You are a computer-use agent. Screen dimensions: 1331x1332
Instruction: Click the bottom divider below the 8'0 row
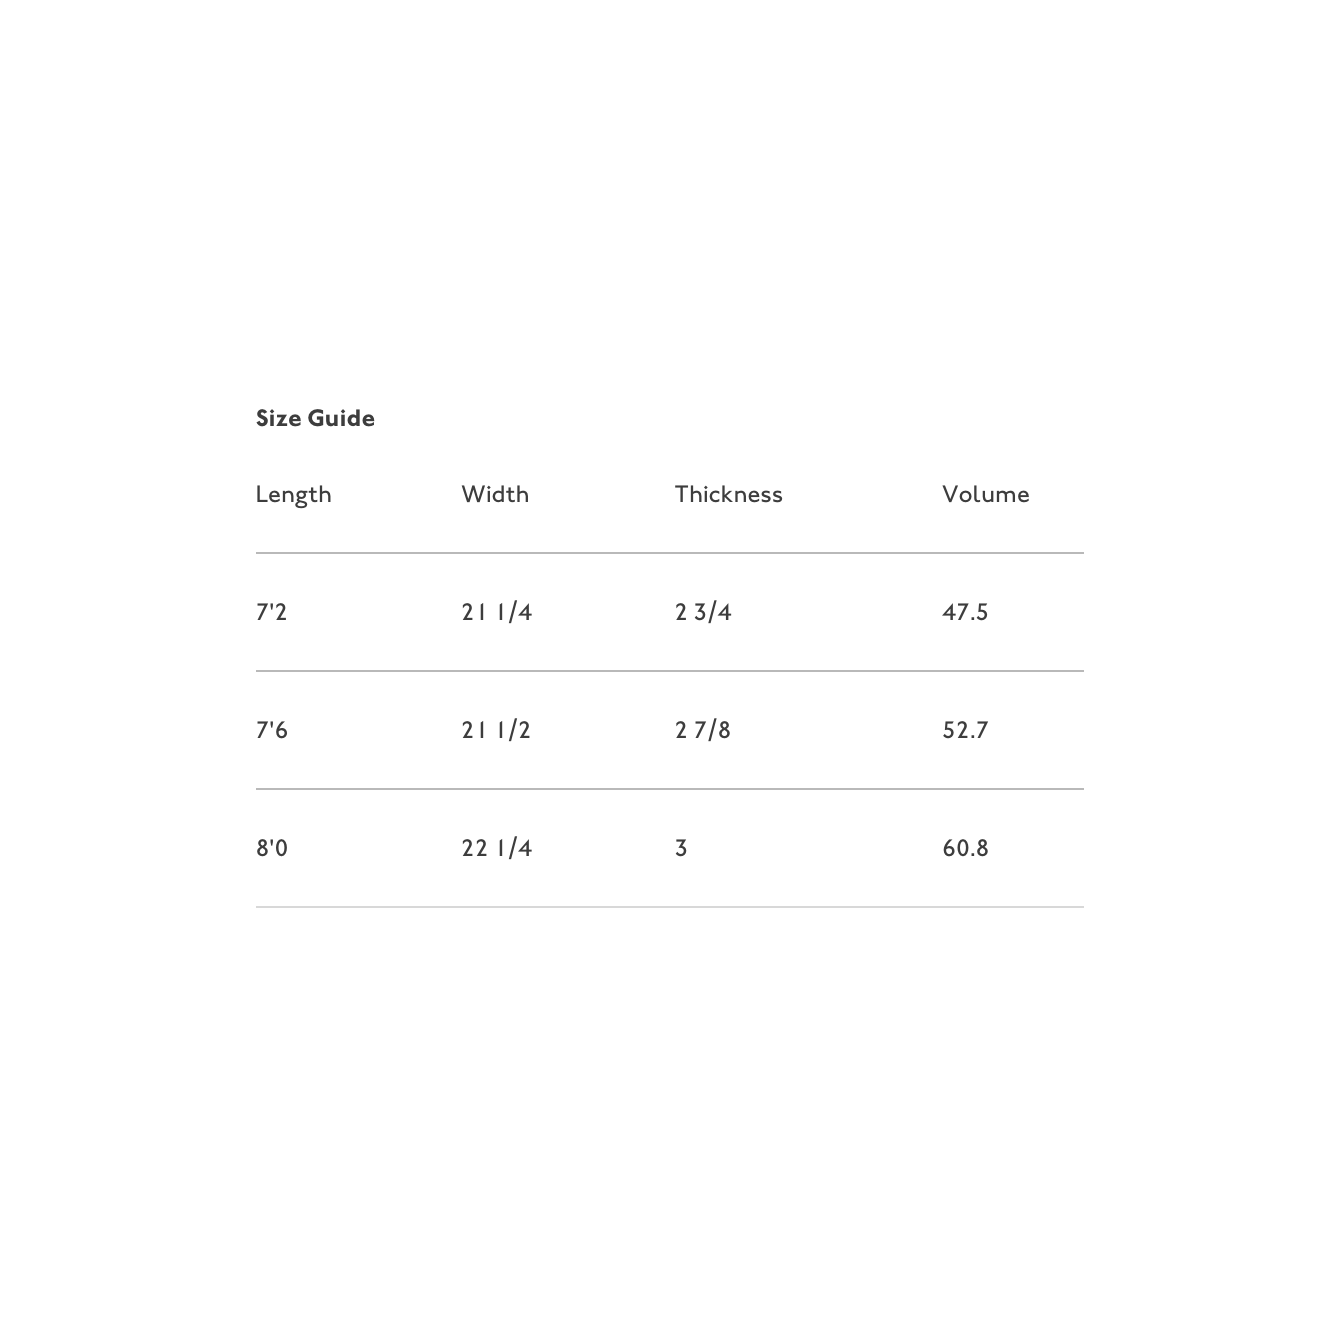coord(669,907)
